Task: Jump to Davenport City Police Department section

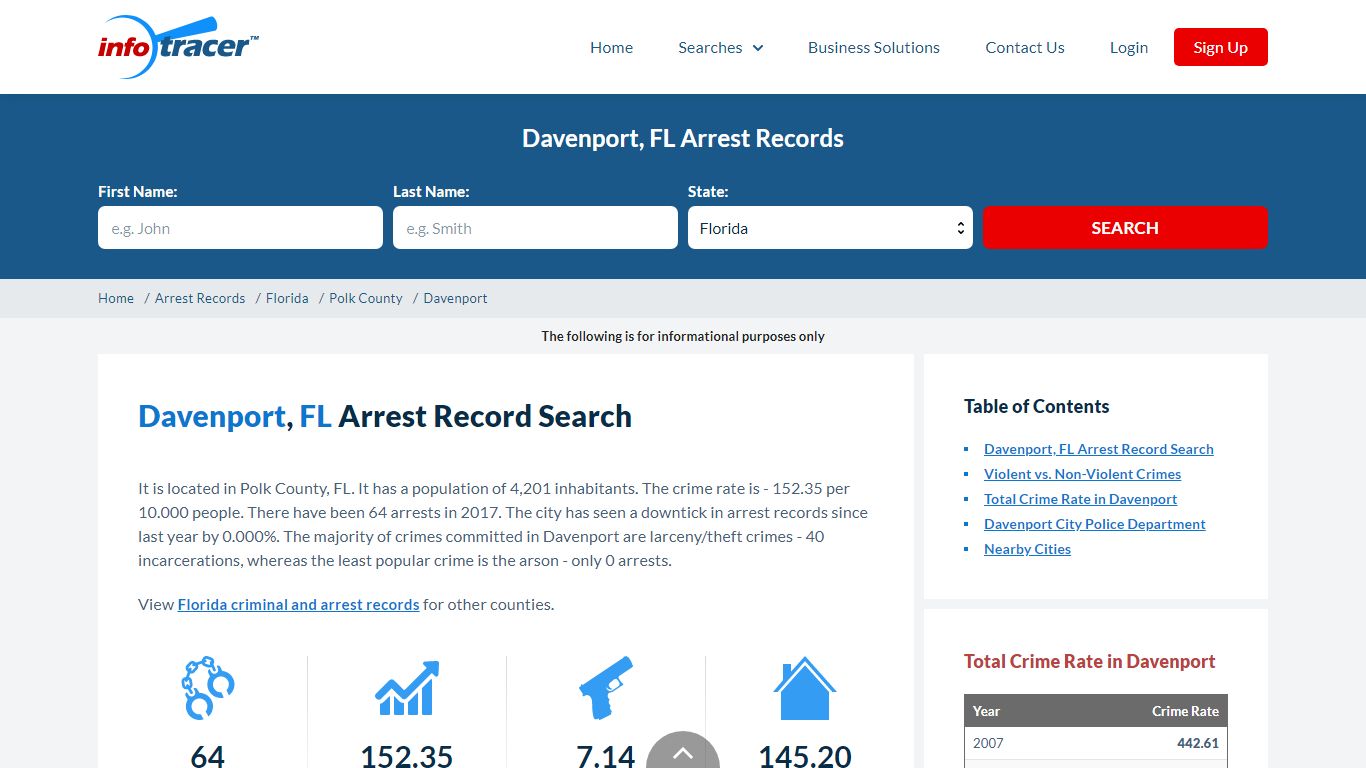Action: (x=1095, y=524)
